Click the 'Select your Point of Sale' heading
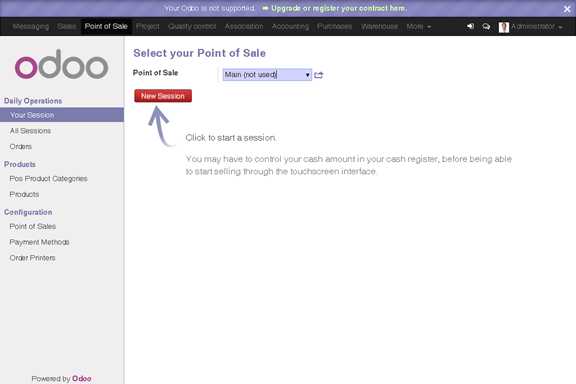 (199, 53)
